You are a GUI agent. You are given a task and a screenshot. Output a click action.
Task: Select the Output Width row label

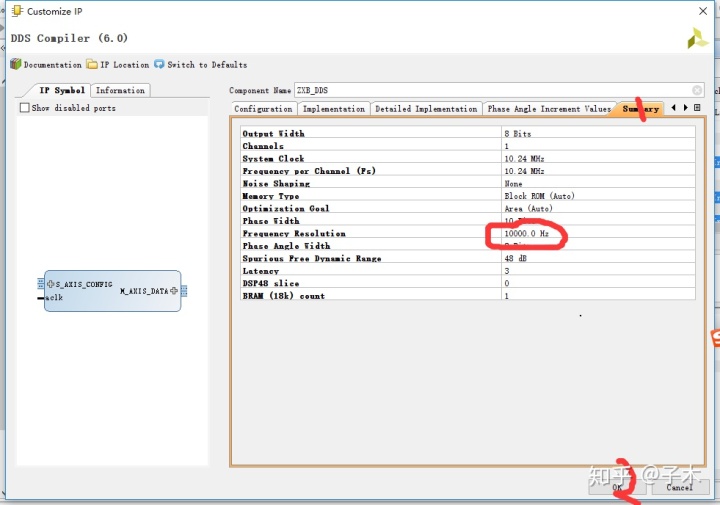coord(273,134)
